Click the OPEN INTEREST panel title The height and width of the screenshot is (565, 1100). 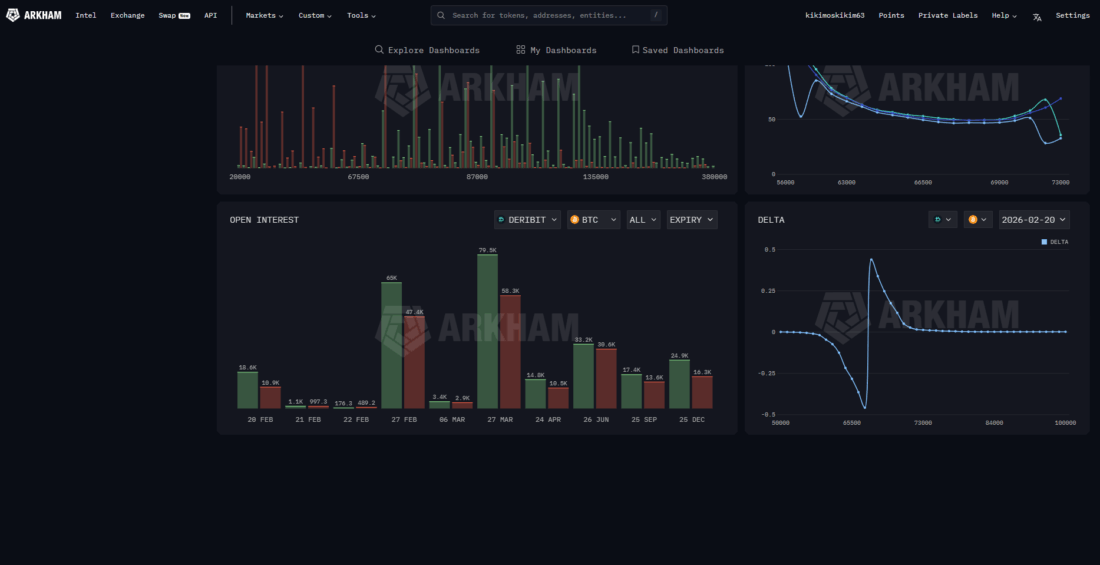[x=264, y=220]
